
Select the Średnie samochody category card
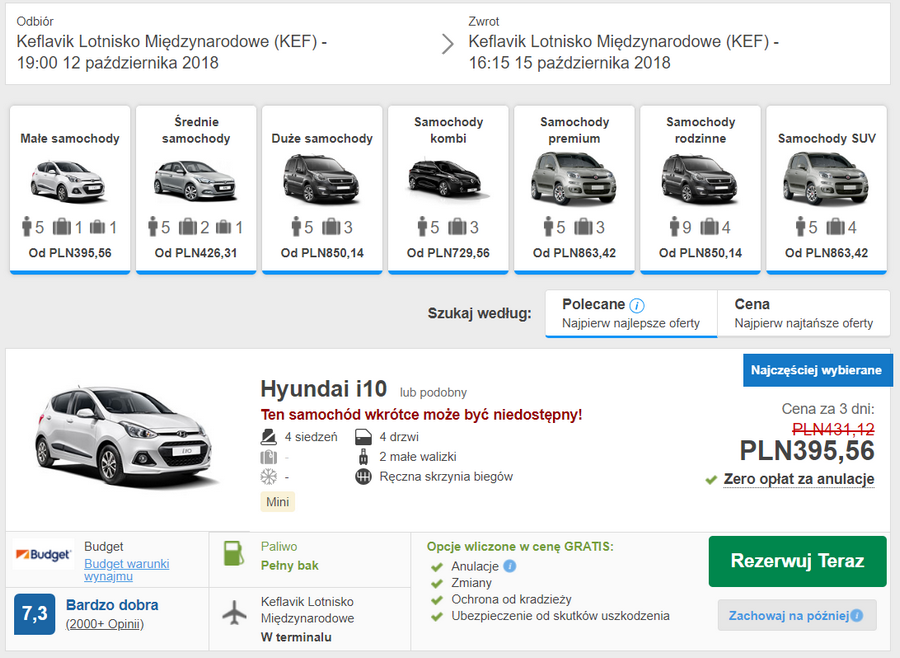click(x=196, y=189)
